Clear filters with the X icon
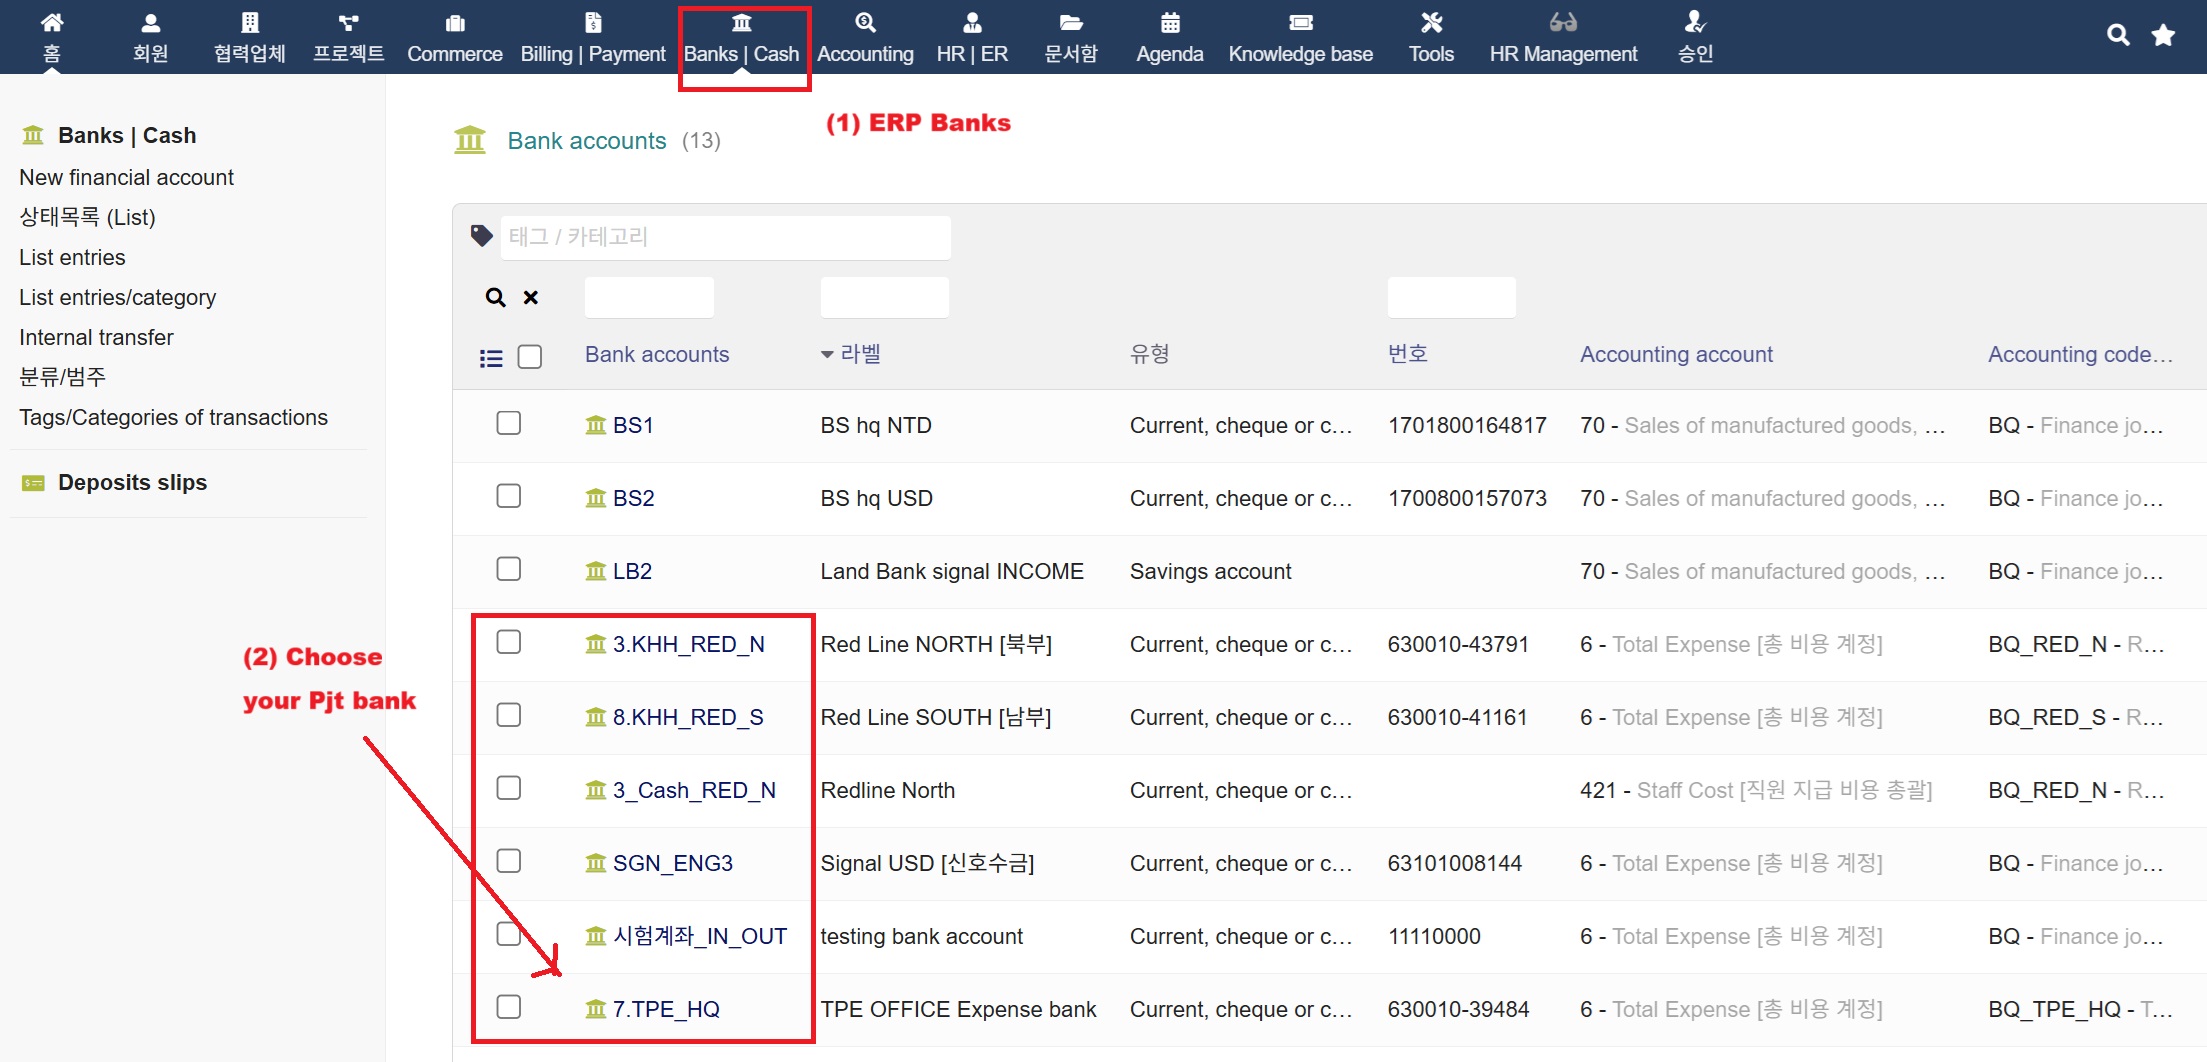 click(531, 297)
